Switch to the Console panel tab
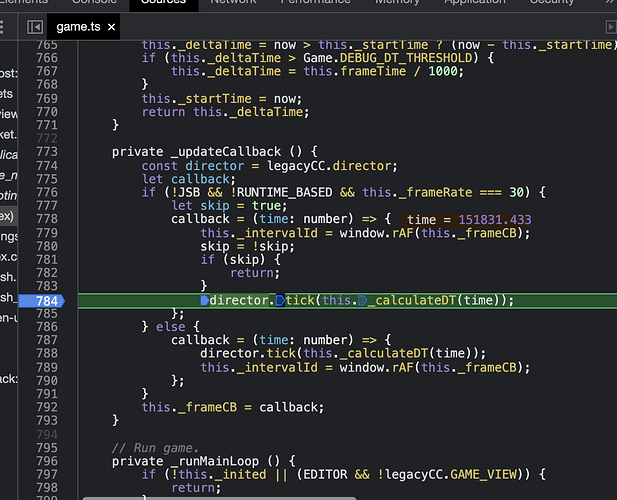 [x=94, y=3]
